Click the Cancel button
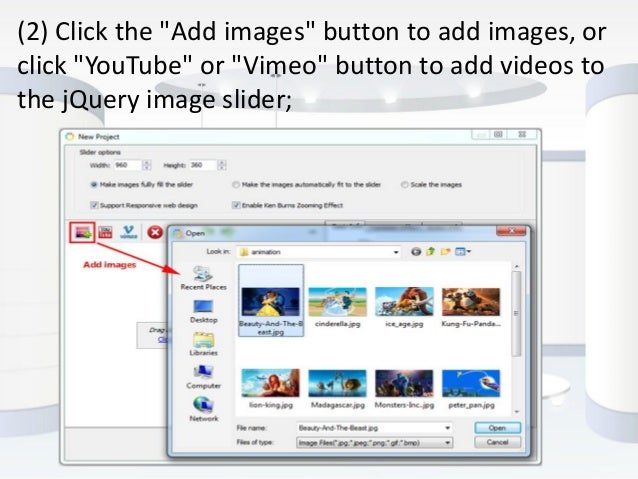Viewport: 638px width, 479px height. [497, 442]
